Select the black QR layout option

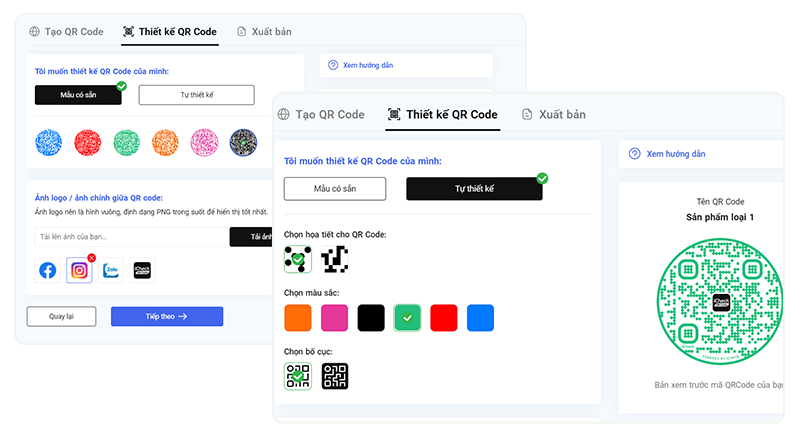[x=335, y=376]
